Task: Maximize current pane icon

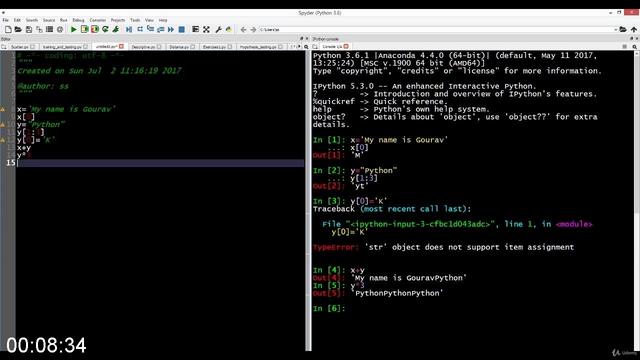Action: (x=196, y=29)
